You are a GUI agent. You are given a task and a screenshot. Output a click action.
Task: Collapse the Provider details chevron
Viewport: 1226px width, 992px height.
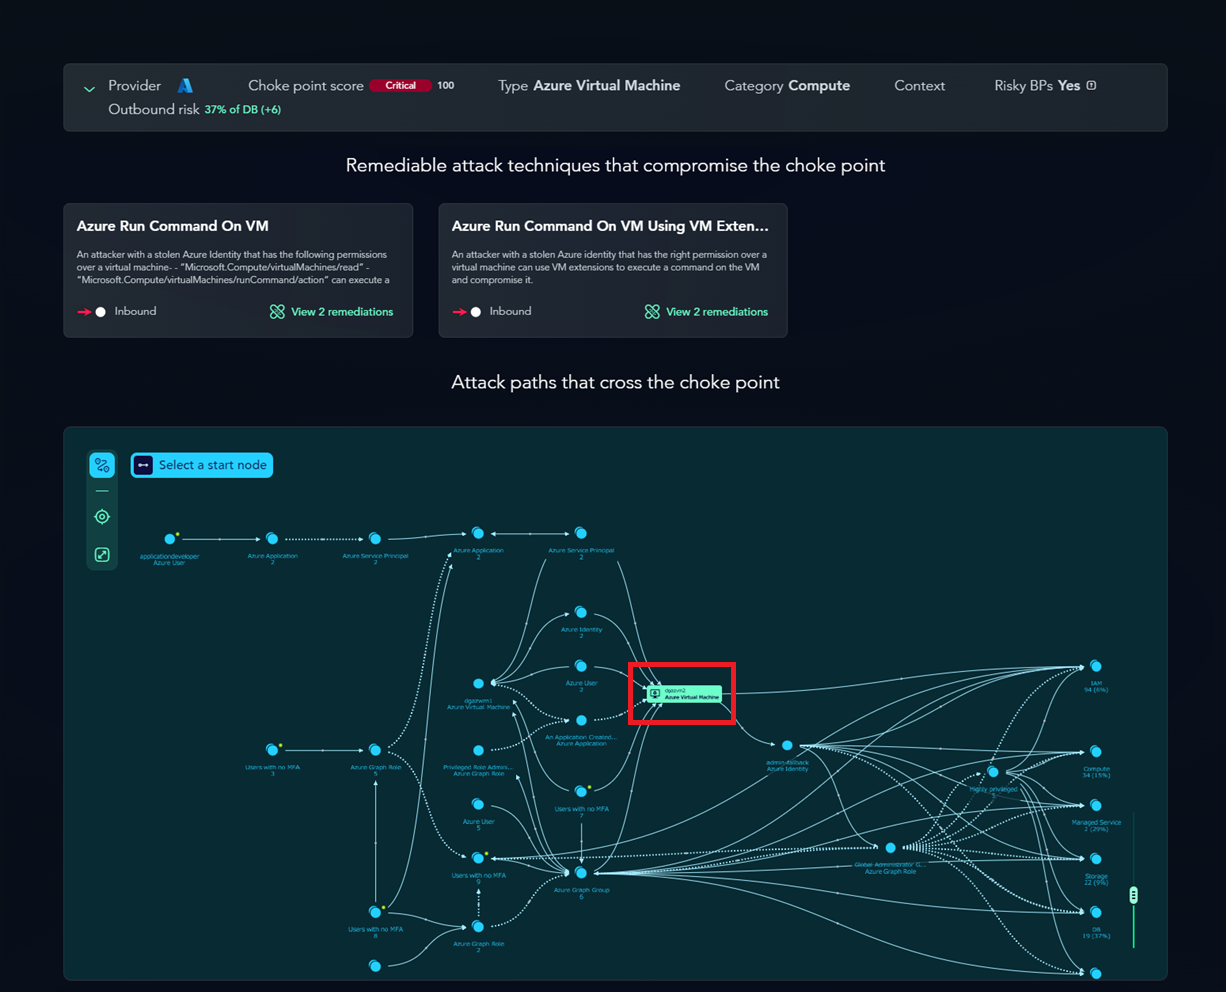point(89,88)
